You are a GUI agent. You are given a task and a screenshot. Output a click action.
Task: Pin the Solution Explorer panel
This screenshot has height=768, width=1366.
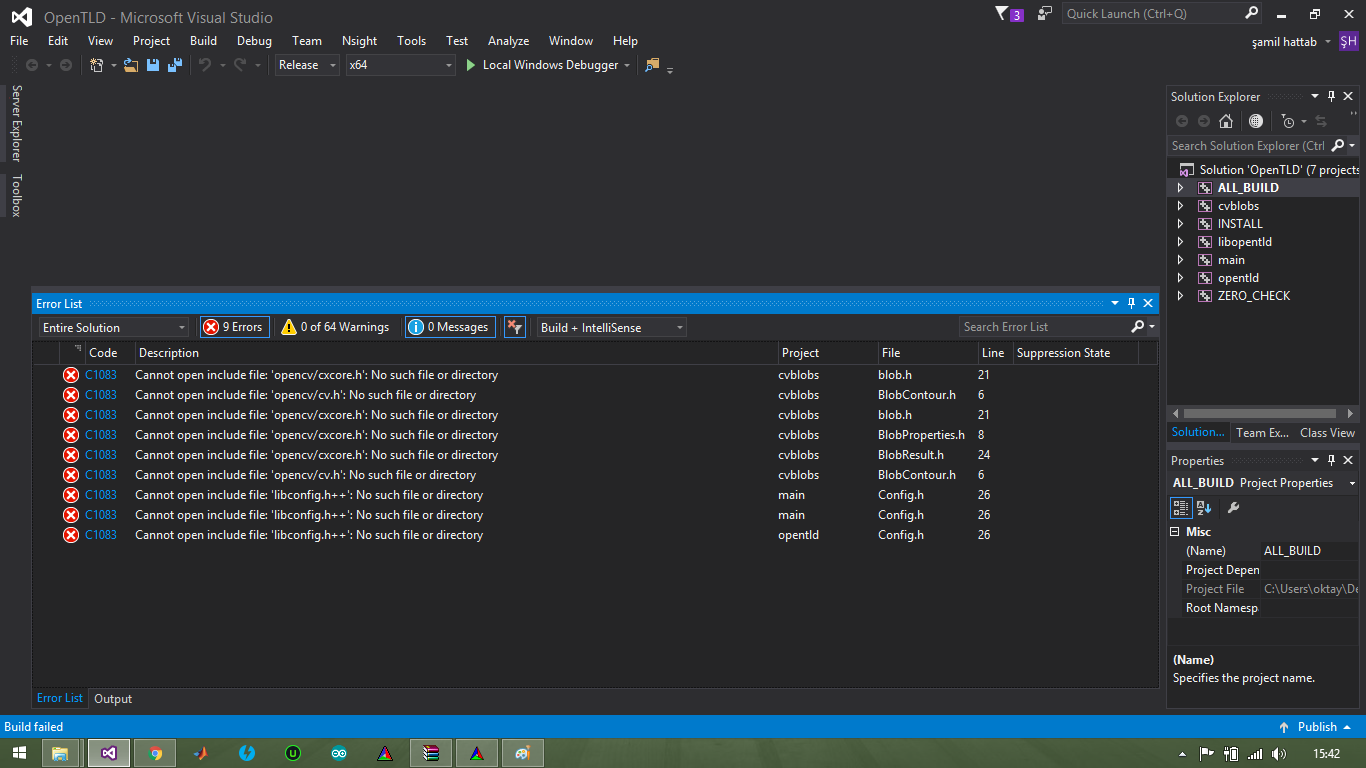(1331, 97)
